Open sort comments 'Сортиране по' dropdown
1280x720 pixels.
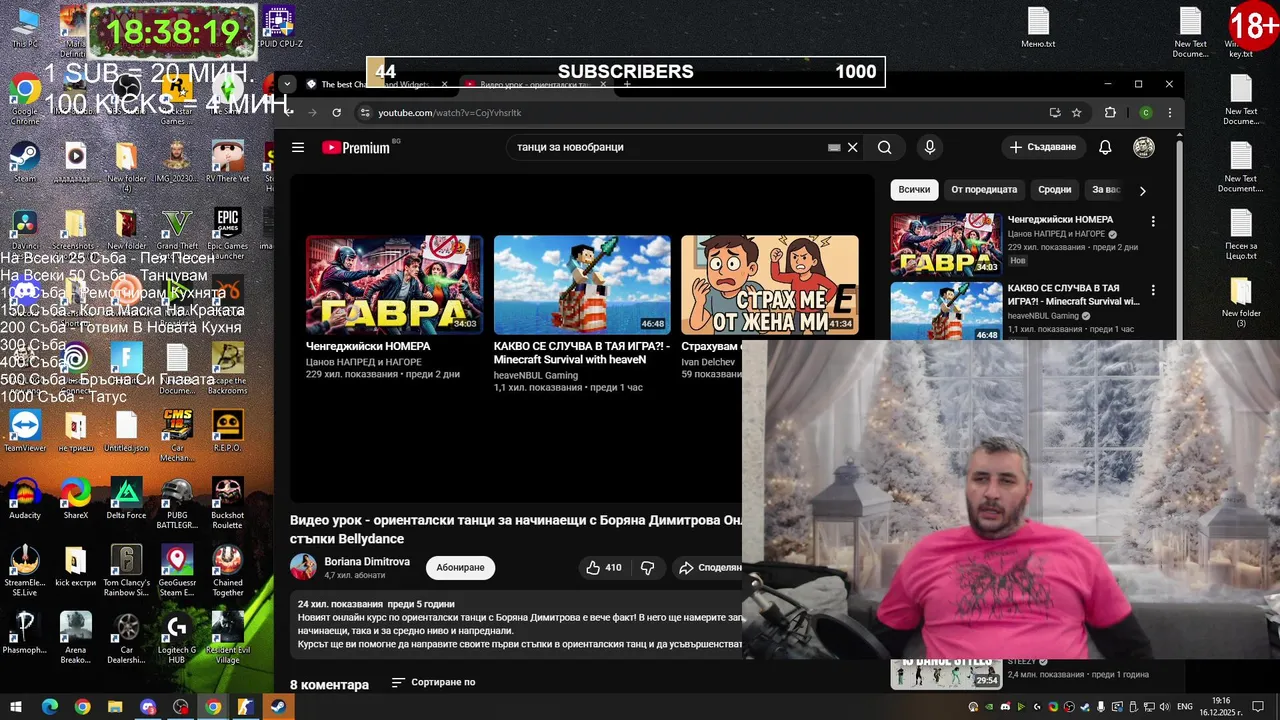coord(433,682)
